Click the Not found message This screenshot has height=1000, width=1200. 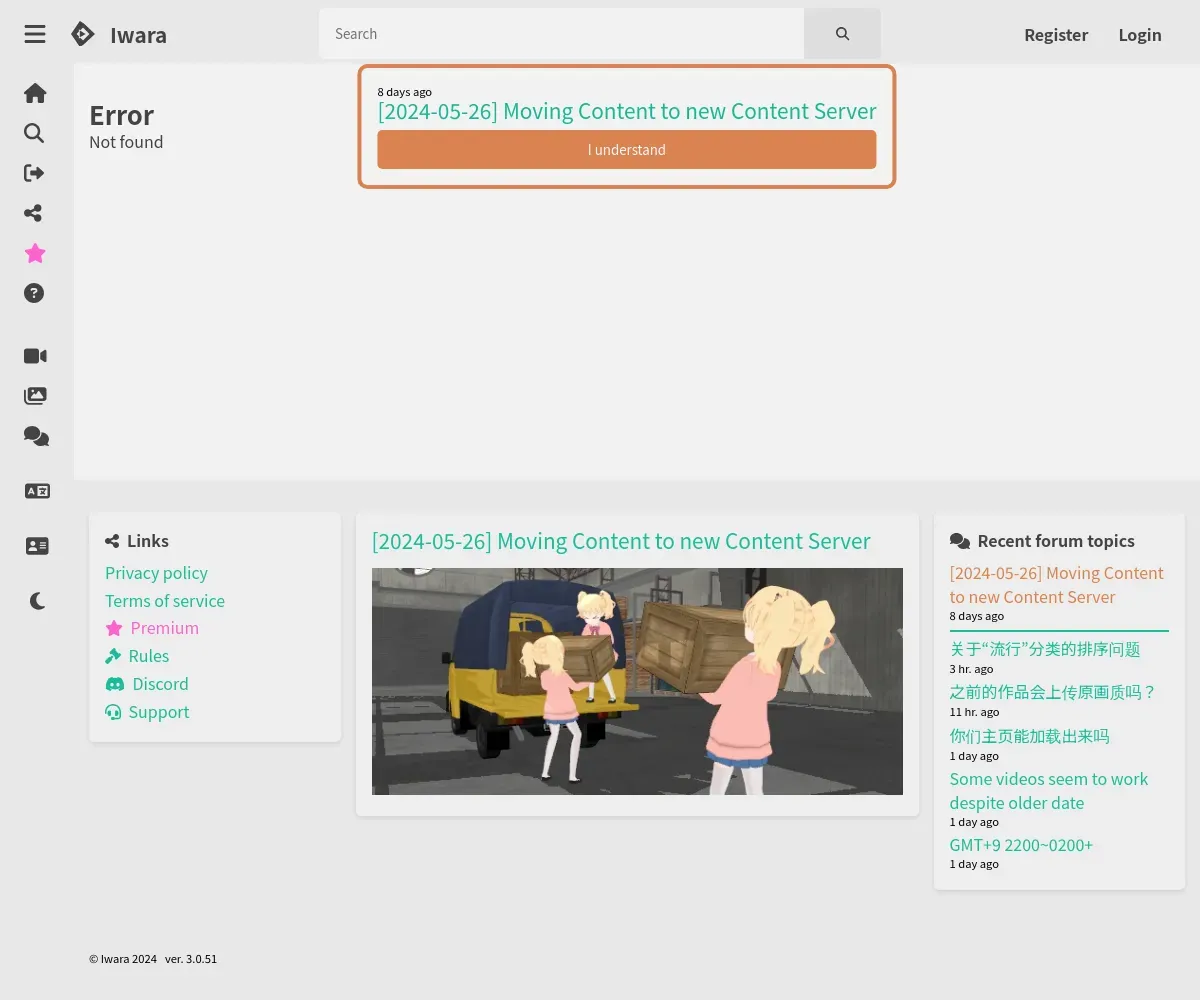coord(126,142)
